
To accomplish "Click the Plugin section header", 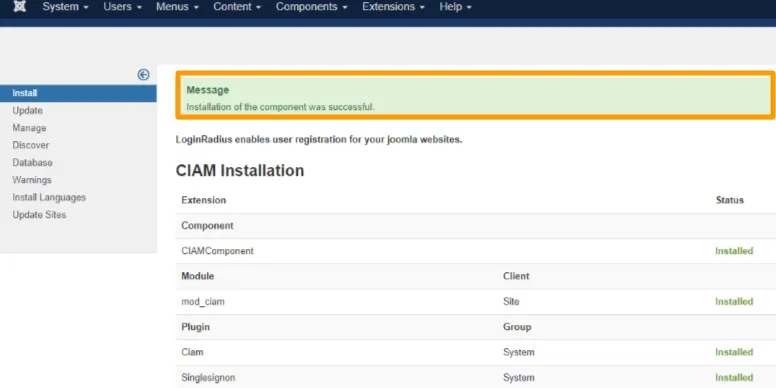I will coord(195,327).
